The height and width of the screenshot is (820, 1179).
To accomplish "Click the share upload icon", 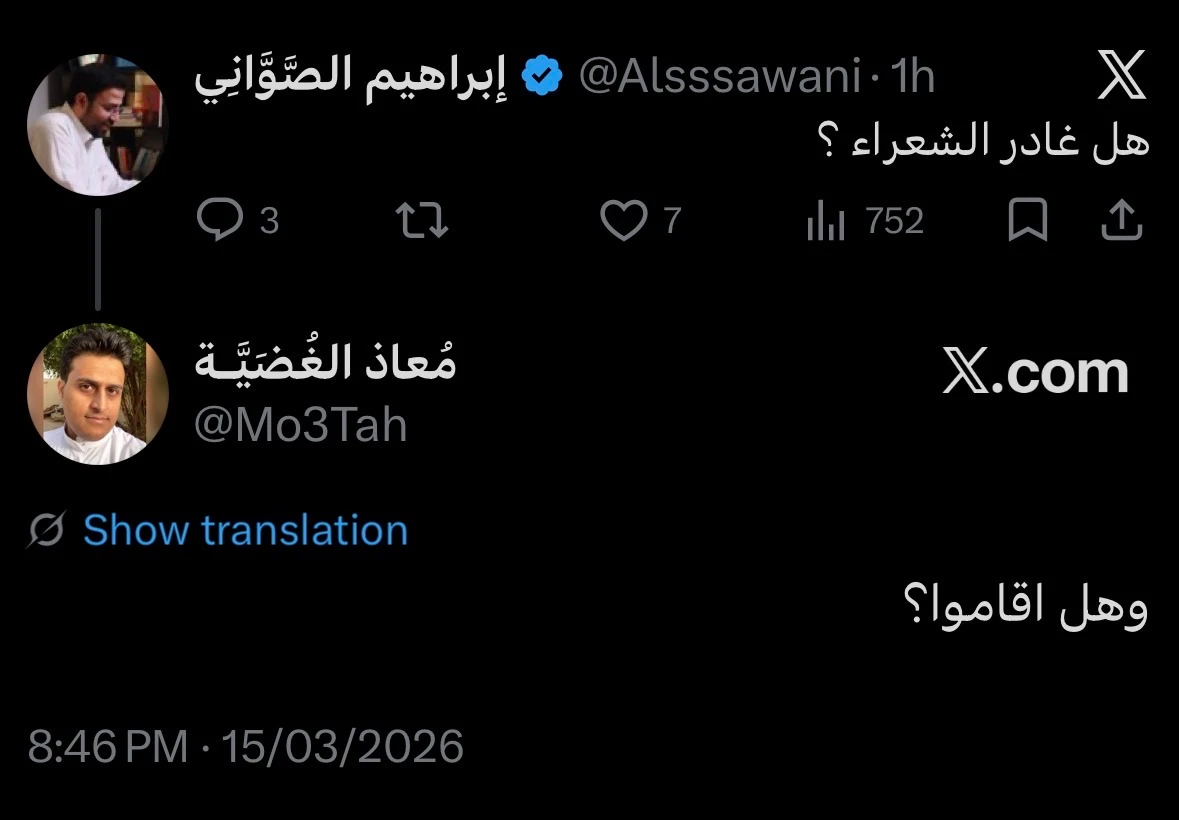I will [x=1121, y=221].
